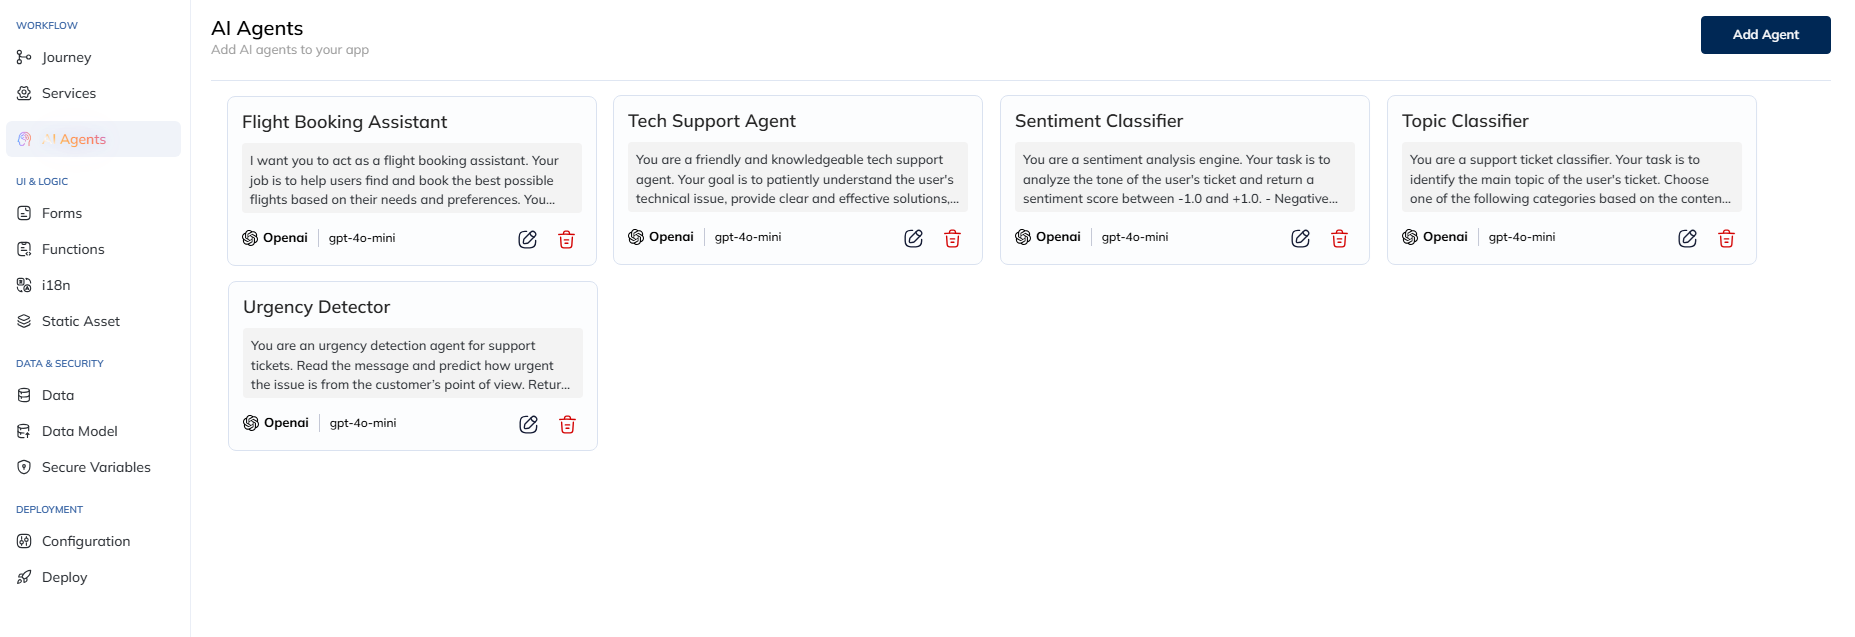Select the Journey icon in the sidebar
The image size is (1855, 637).
pyautogui.click(x=22, y=57)
